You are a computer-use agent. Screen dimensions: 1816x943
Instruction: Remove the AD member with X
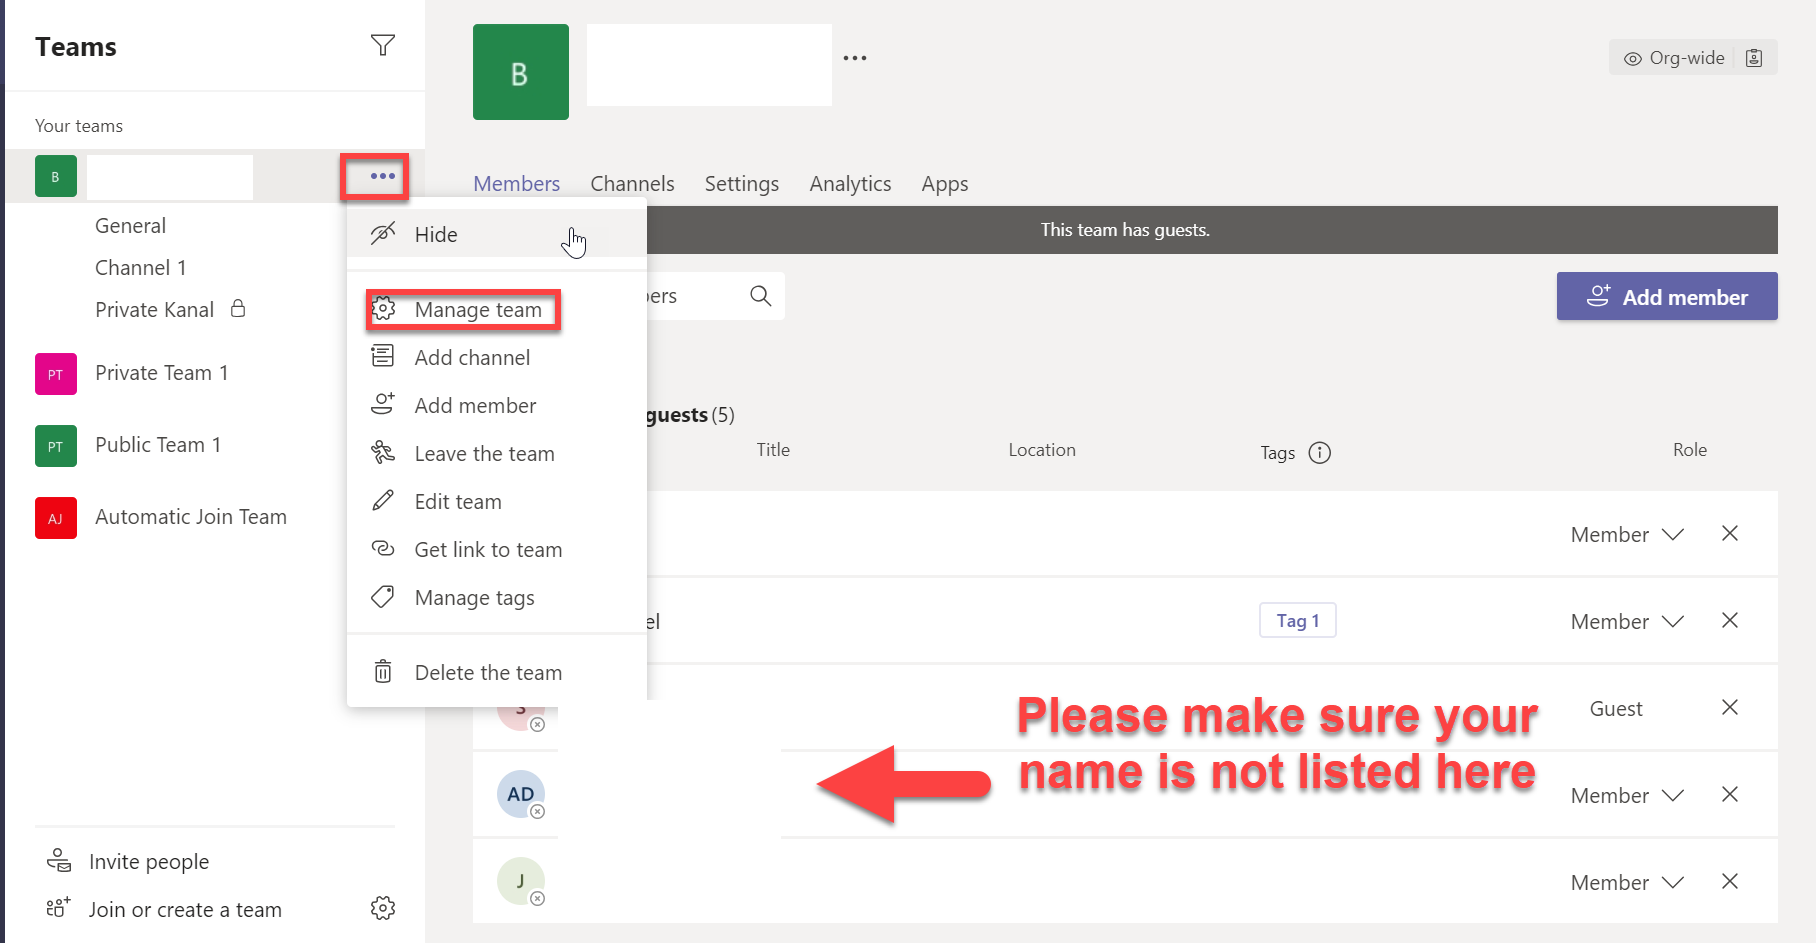pos(1730,795)
